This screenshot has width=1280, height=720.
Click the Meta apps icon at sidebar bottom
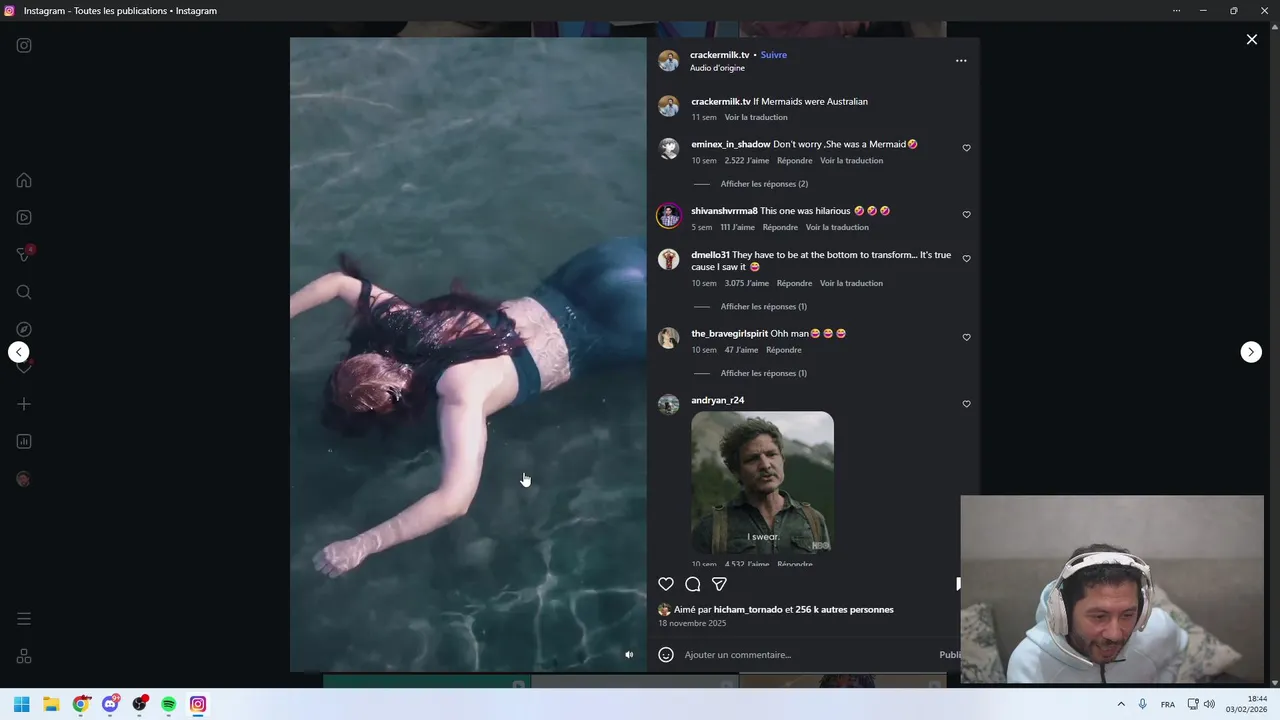coord(24,656)
